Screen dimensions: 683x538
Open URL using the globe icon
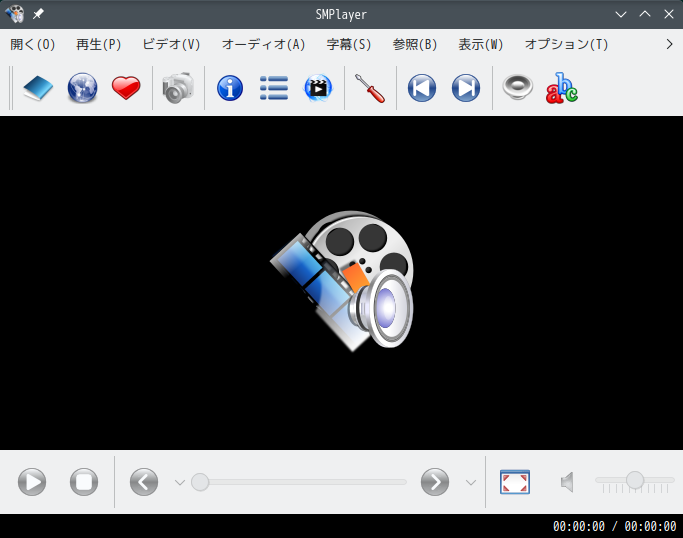82,88
